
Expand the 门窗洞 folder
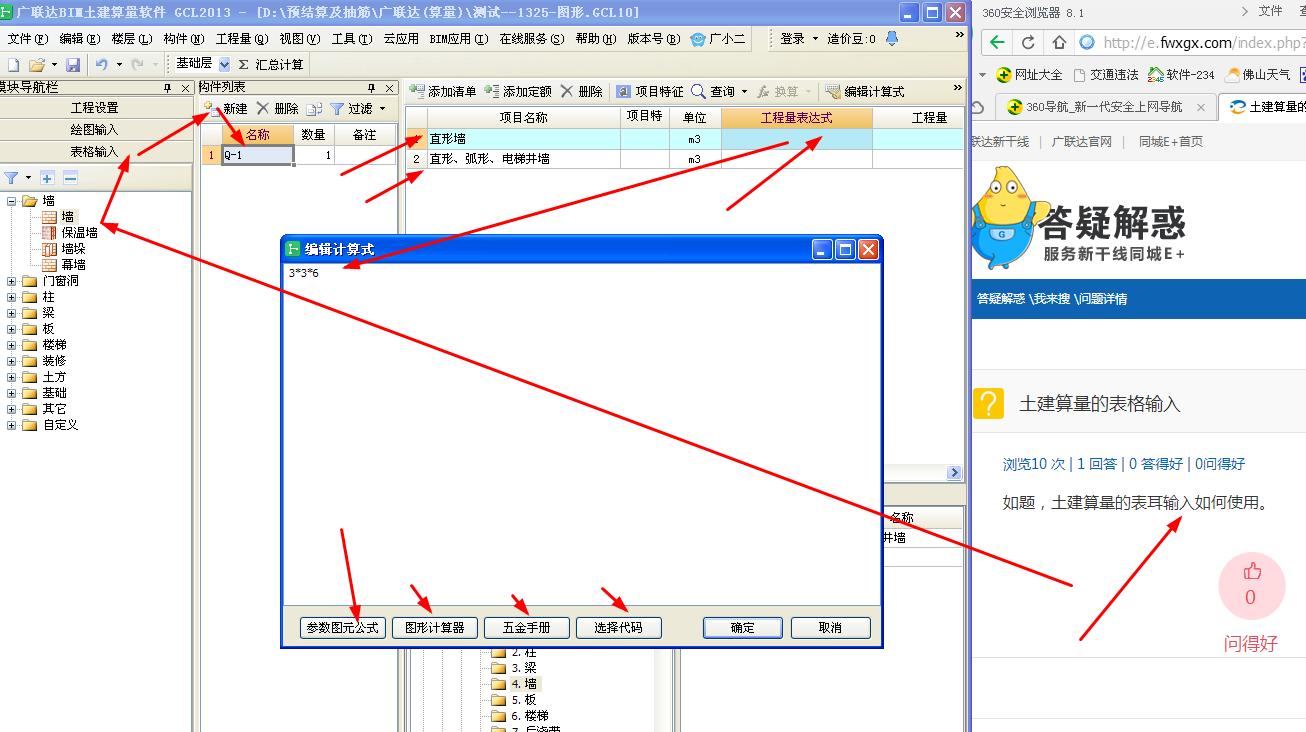tap(12, 281)
